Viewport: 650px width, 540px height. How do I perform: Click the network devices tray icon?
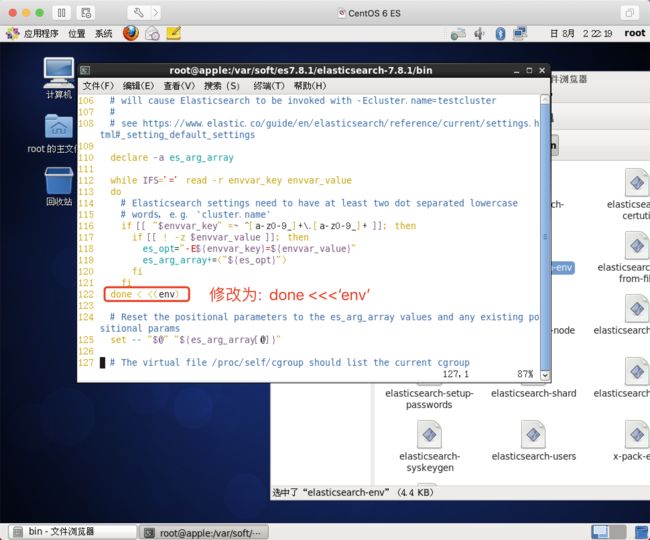458,34
